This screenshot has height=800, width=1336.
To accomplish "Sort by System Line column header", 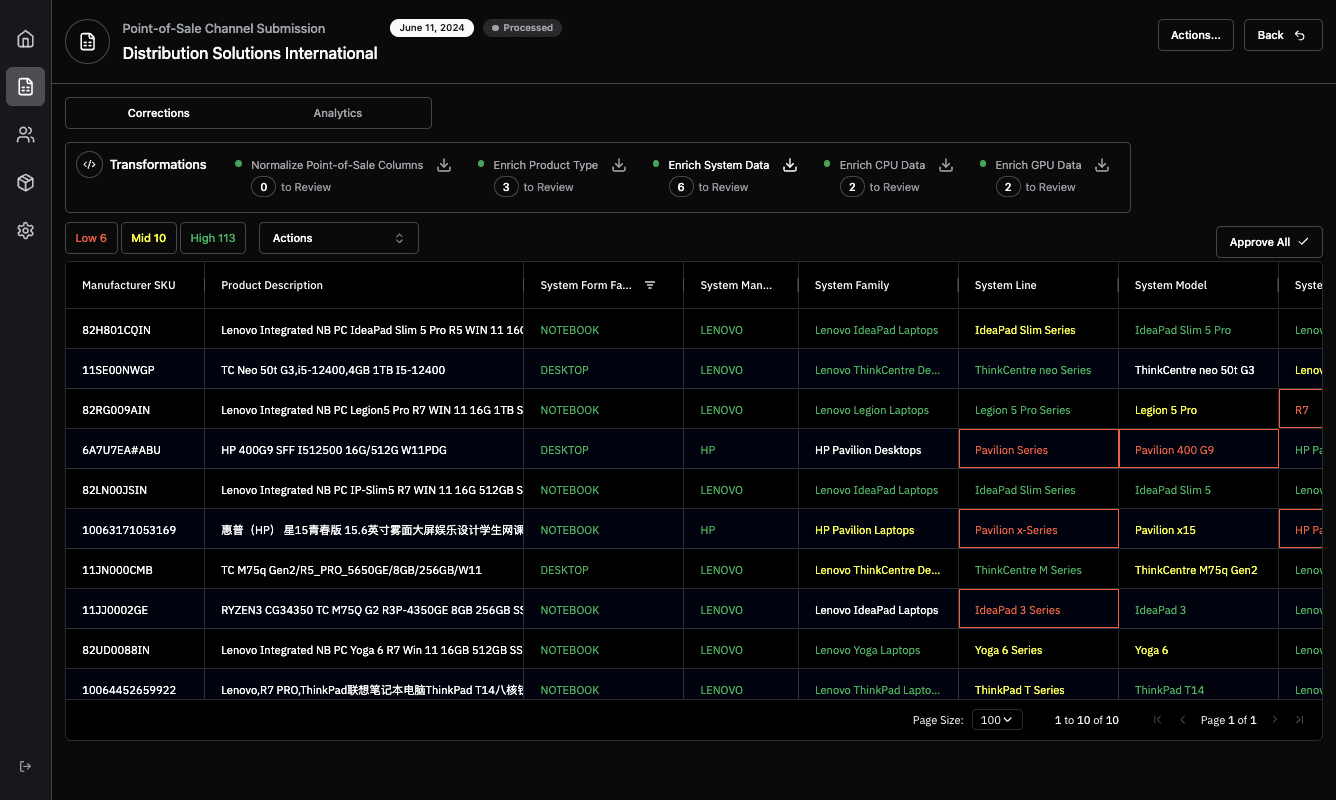I will point(1005,285).
